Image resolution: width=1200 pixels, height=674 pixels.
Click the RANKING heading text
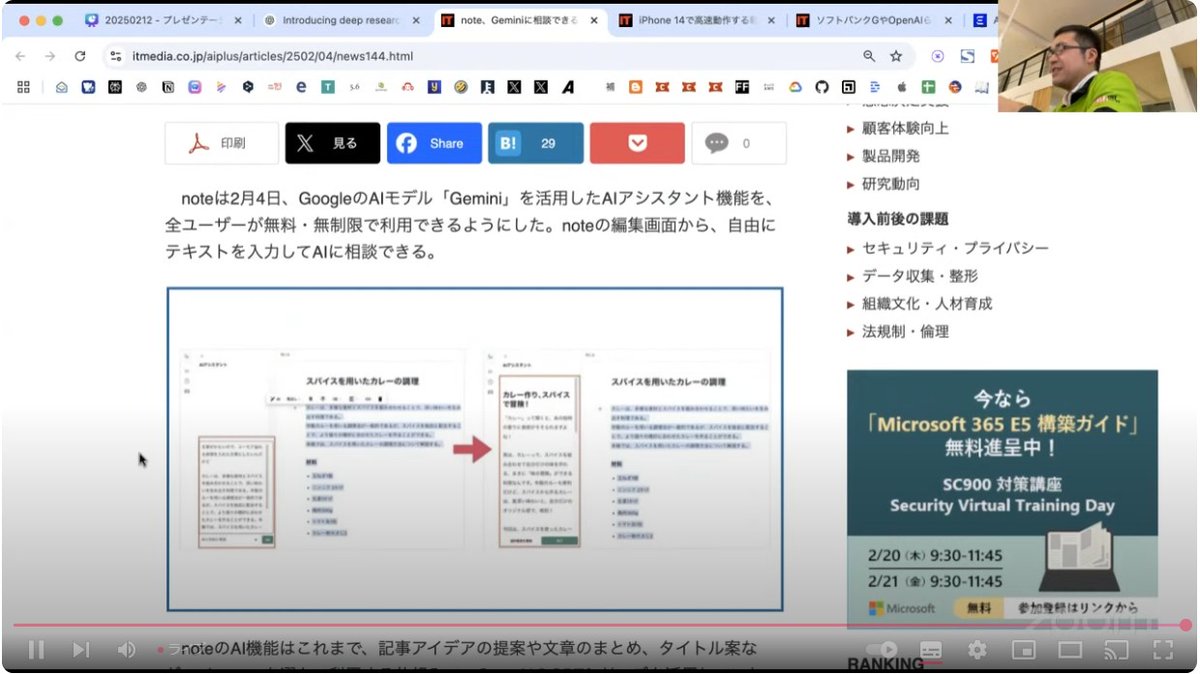tap(886, 664)
